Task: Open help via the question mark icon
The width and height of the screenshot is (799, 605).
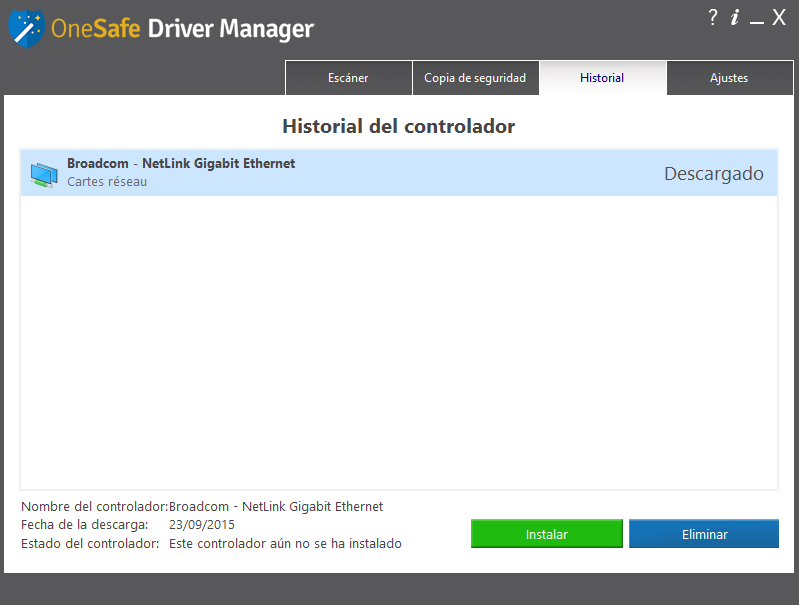Action: pos(713,18)
